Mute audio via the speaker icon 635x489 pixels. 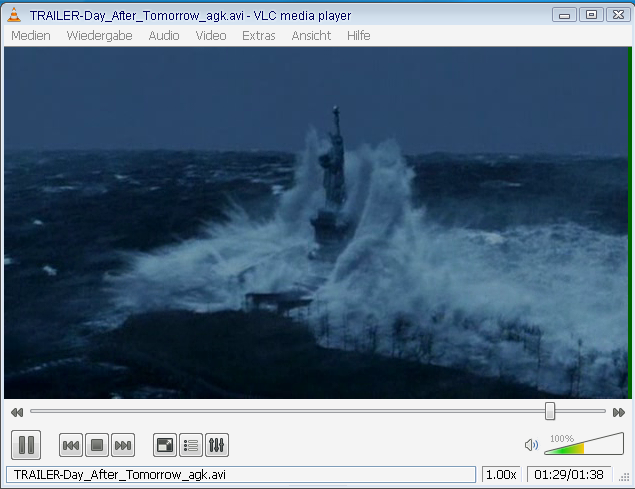[531, 445]
